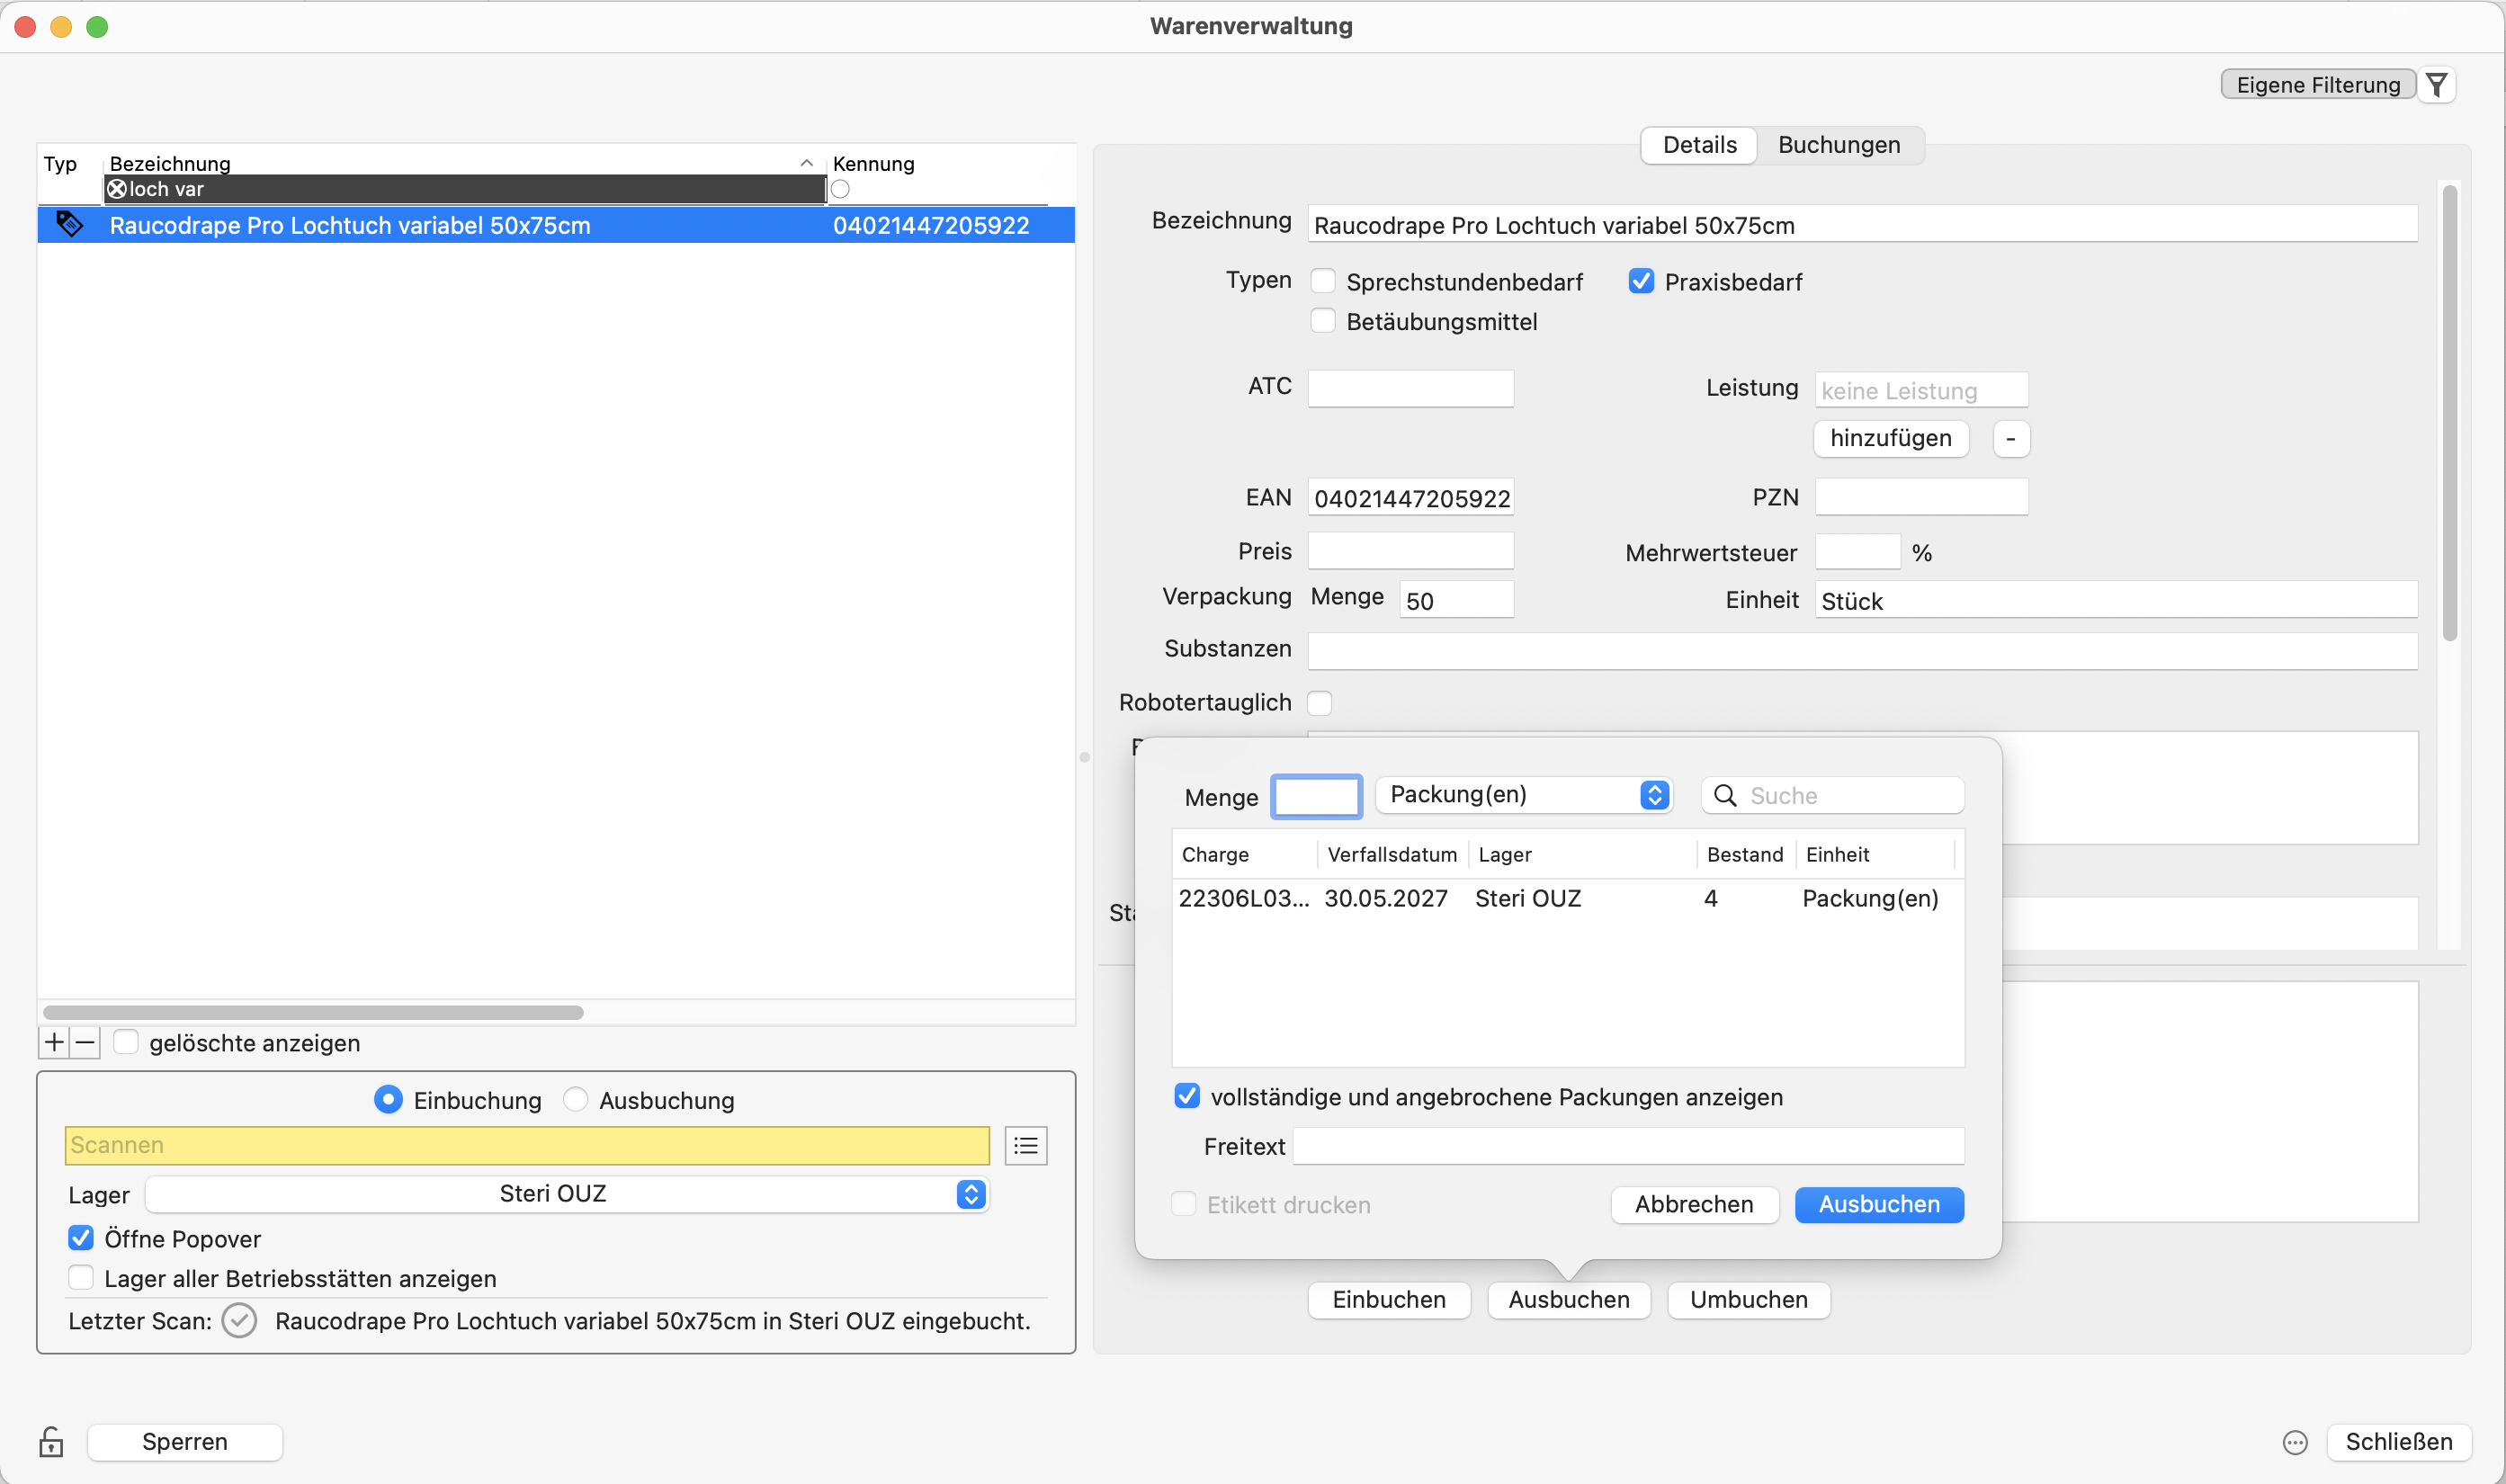2506x1484 pixels.
Task: Click the lock icon near Sperren
Action: tap(51, 1442)
